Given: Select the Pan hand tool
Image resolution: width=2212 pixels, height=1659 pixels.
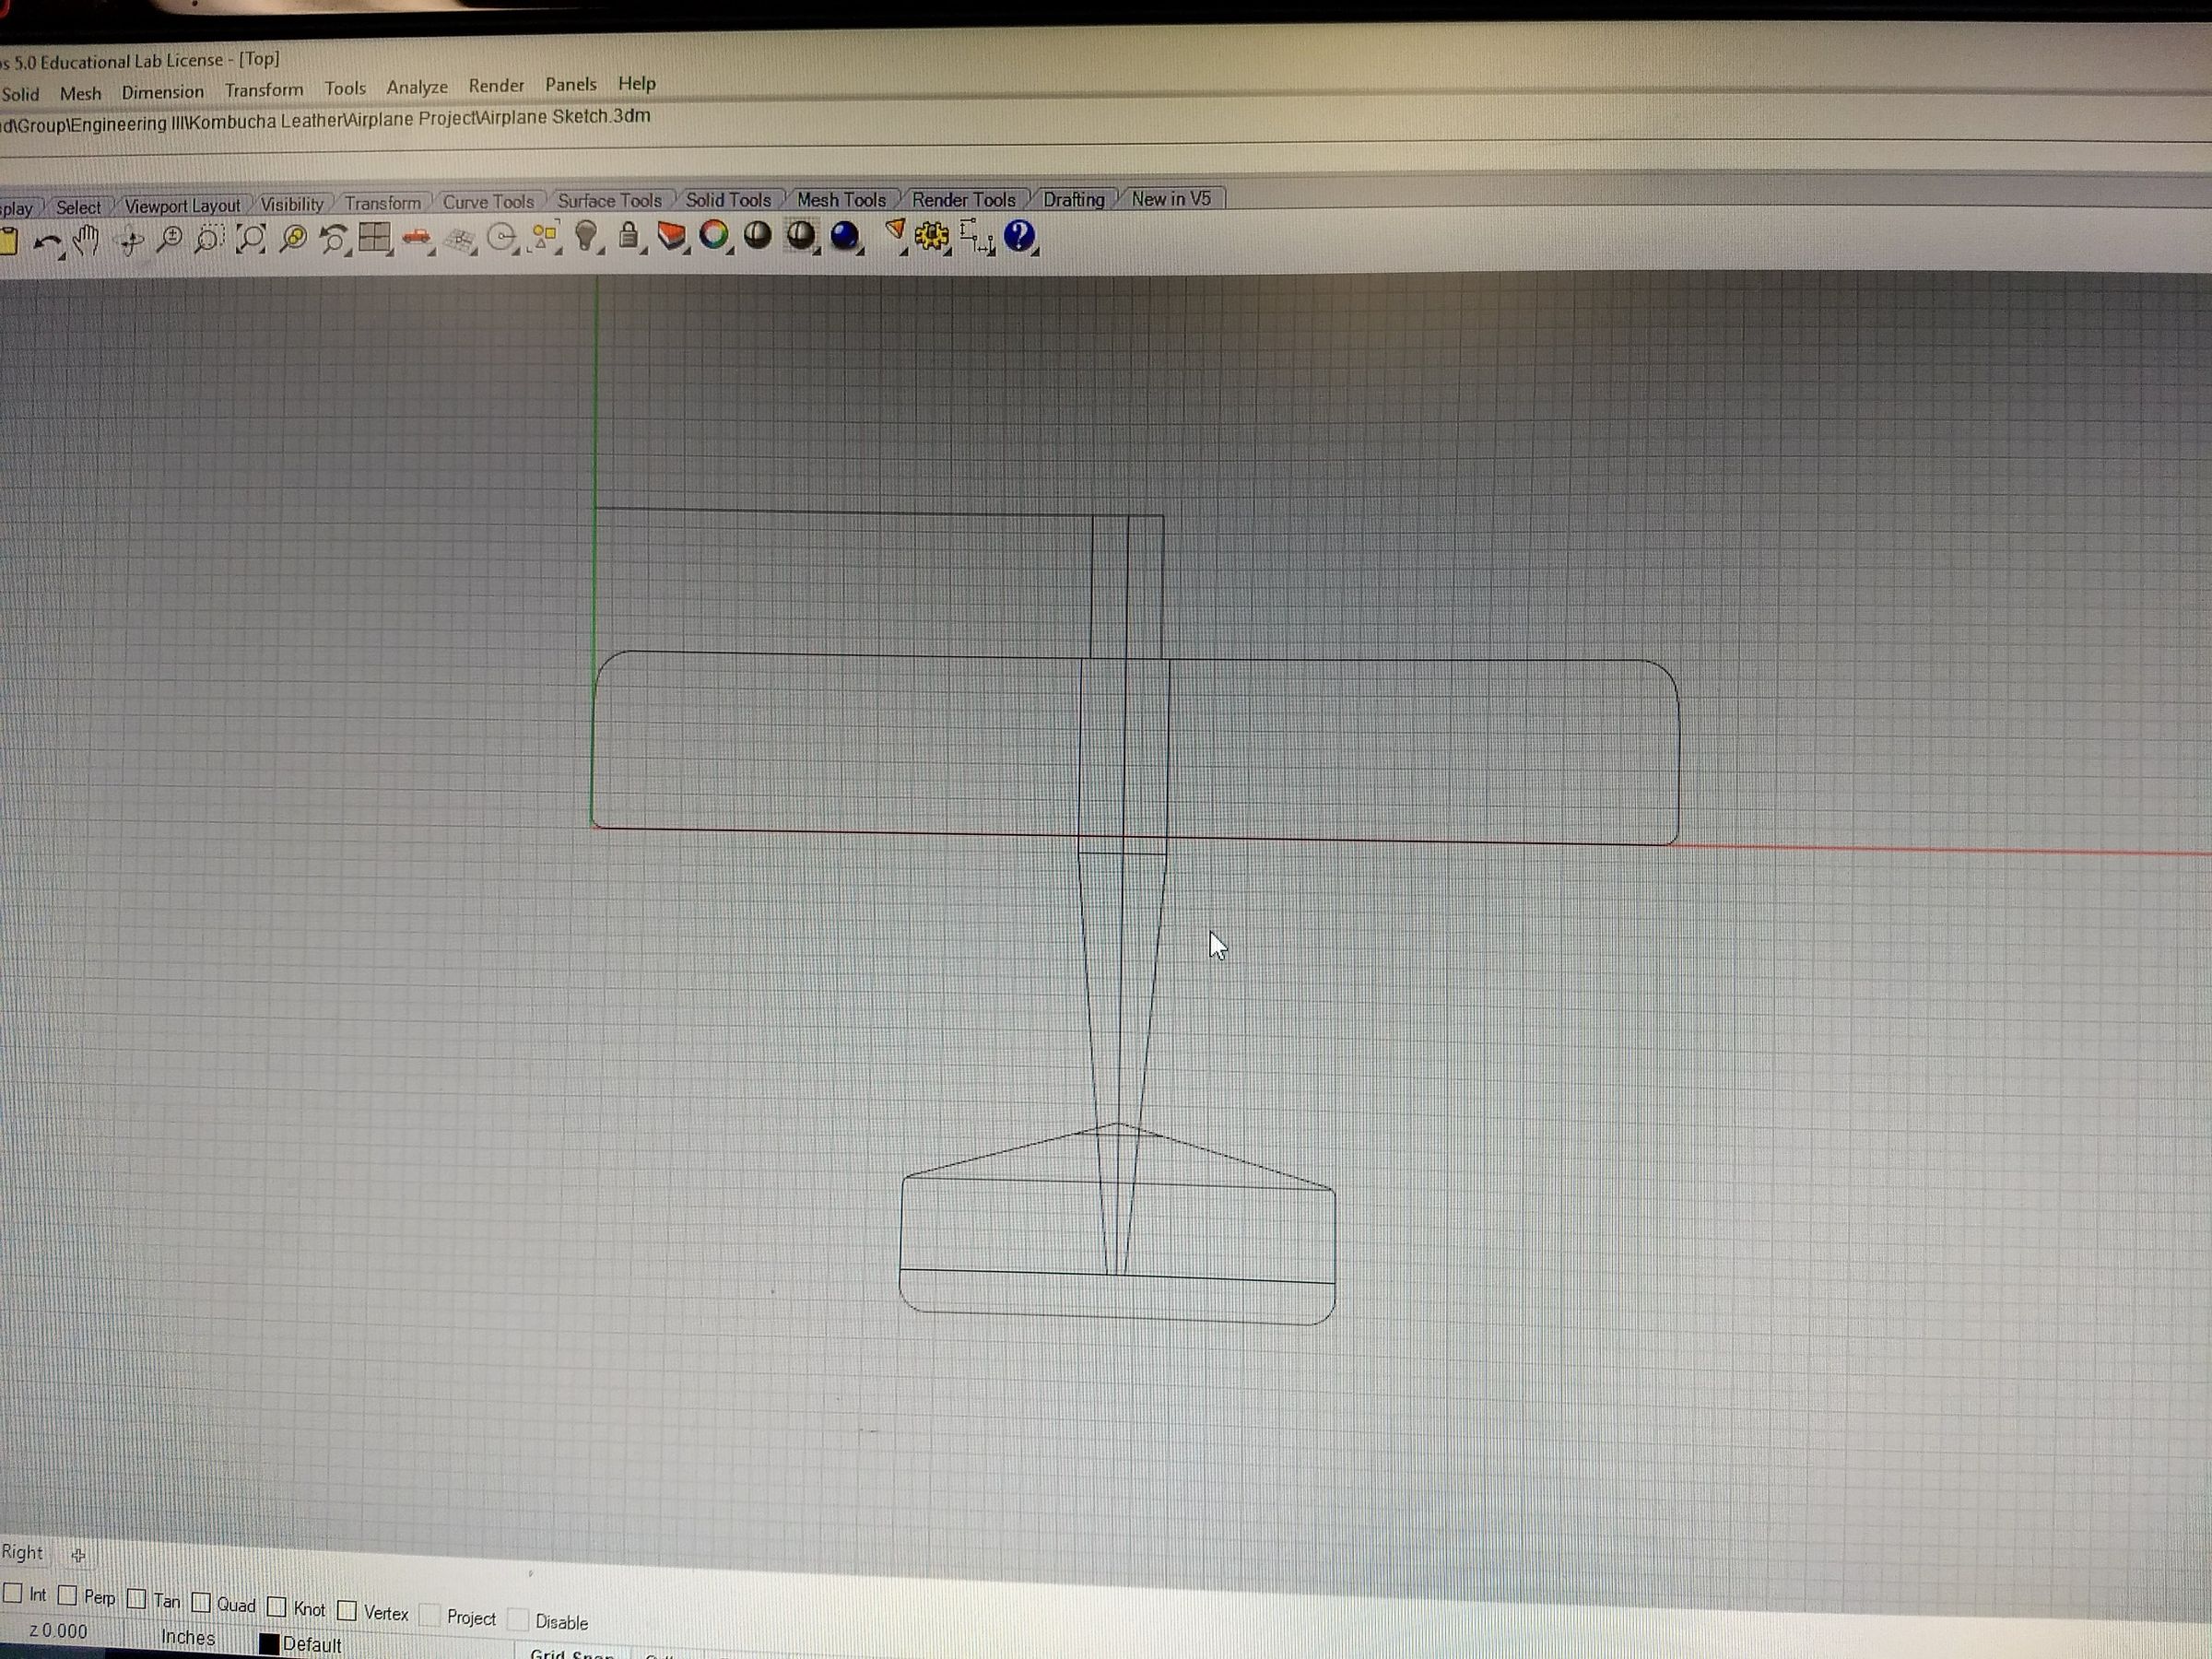Looking at the screenshot, I should (x=87, y=239).
